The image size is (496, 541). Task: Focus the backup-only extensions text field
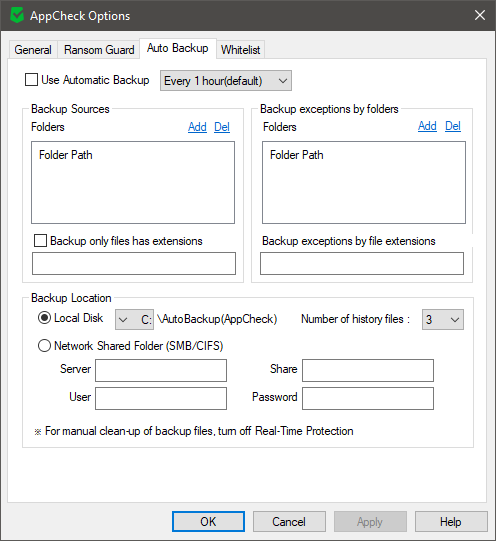pos(134,264)
